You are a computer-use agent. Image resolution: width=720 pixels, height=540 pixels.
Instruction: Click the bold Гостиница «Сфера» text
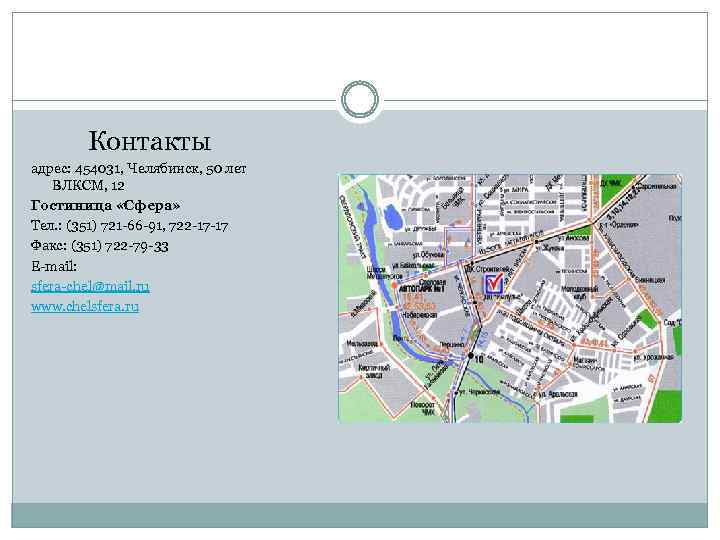coord(106,206)
